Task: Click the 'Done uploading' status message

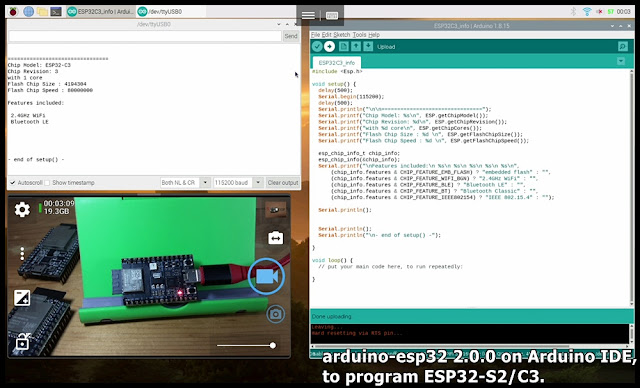Action: 331,316
